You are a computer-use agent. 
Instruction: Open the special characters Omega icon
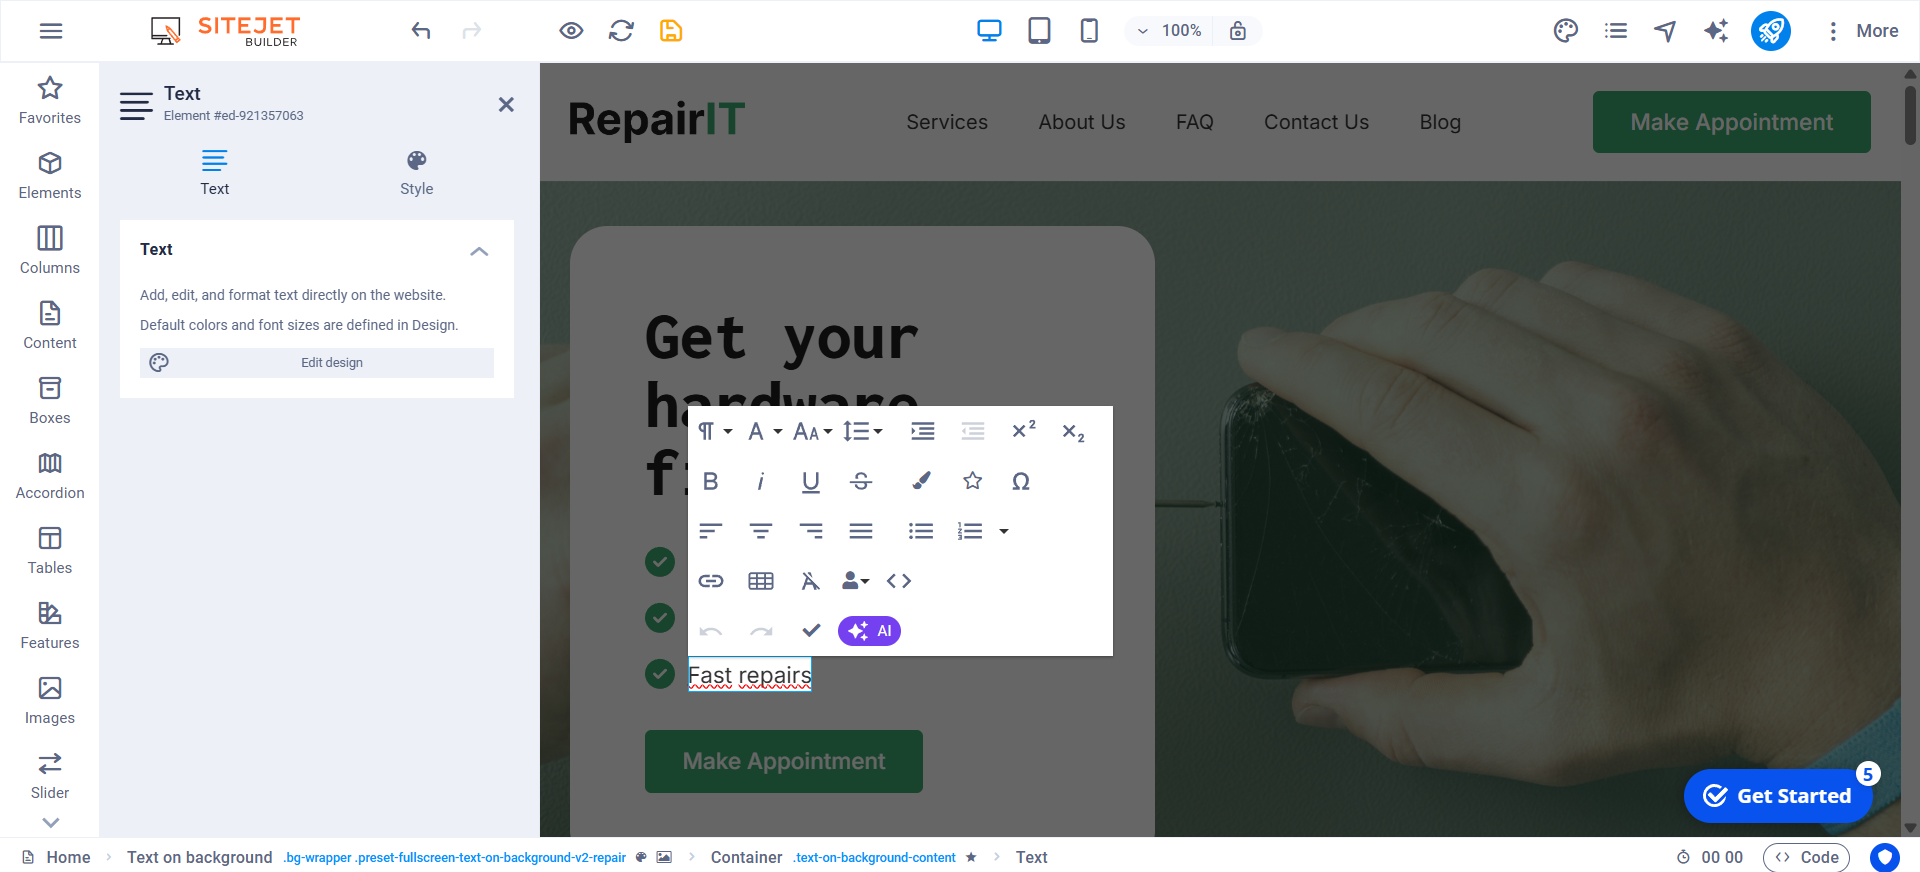[x=1020, y=481]
